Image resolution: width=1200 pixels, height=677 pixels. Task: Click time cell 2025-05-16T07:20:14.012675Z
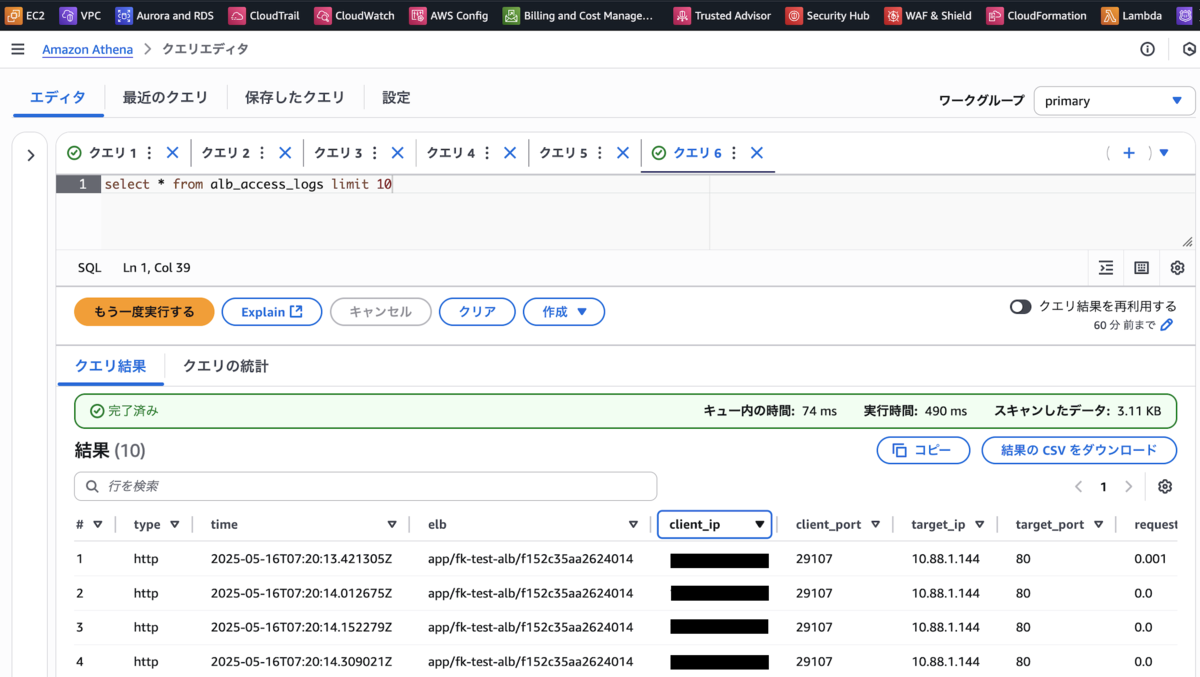(x=301, y=594)
